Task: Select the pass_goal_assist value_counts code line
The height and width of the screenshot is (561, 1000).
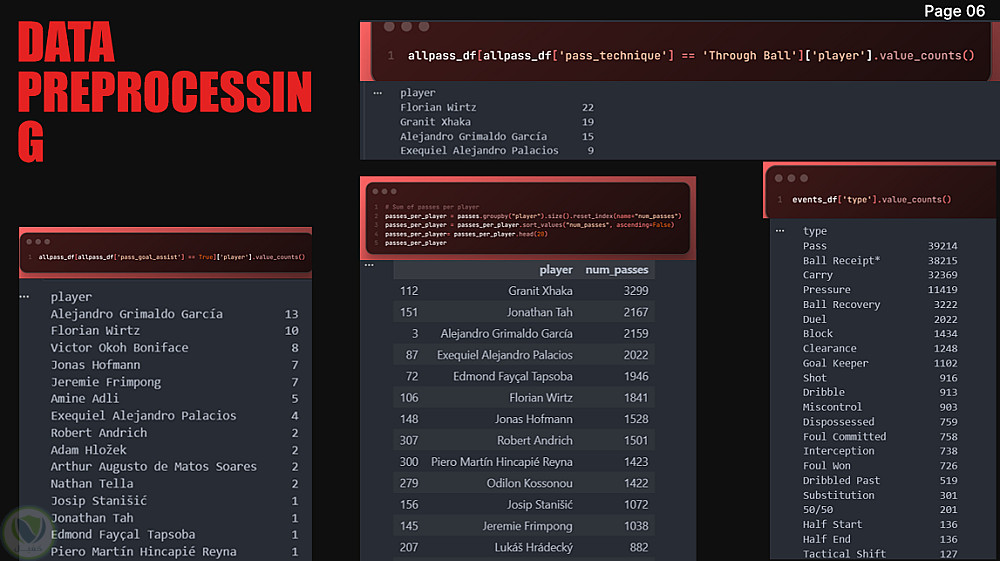Action: pyautogui.click(x=172, y=257)
